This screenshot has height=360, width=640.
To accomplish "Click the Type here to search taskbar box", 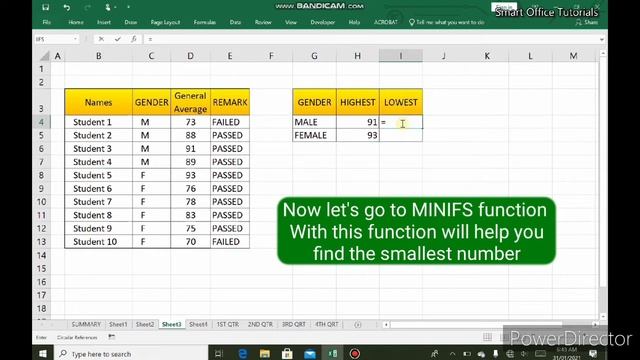I will pos(131,353).
